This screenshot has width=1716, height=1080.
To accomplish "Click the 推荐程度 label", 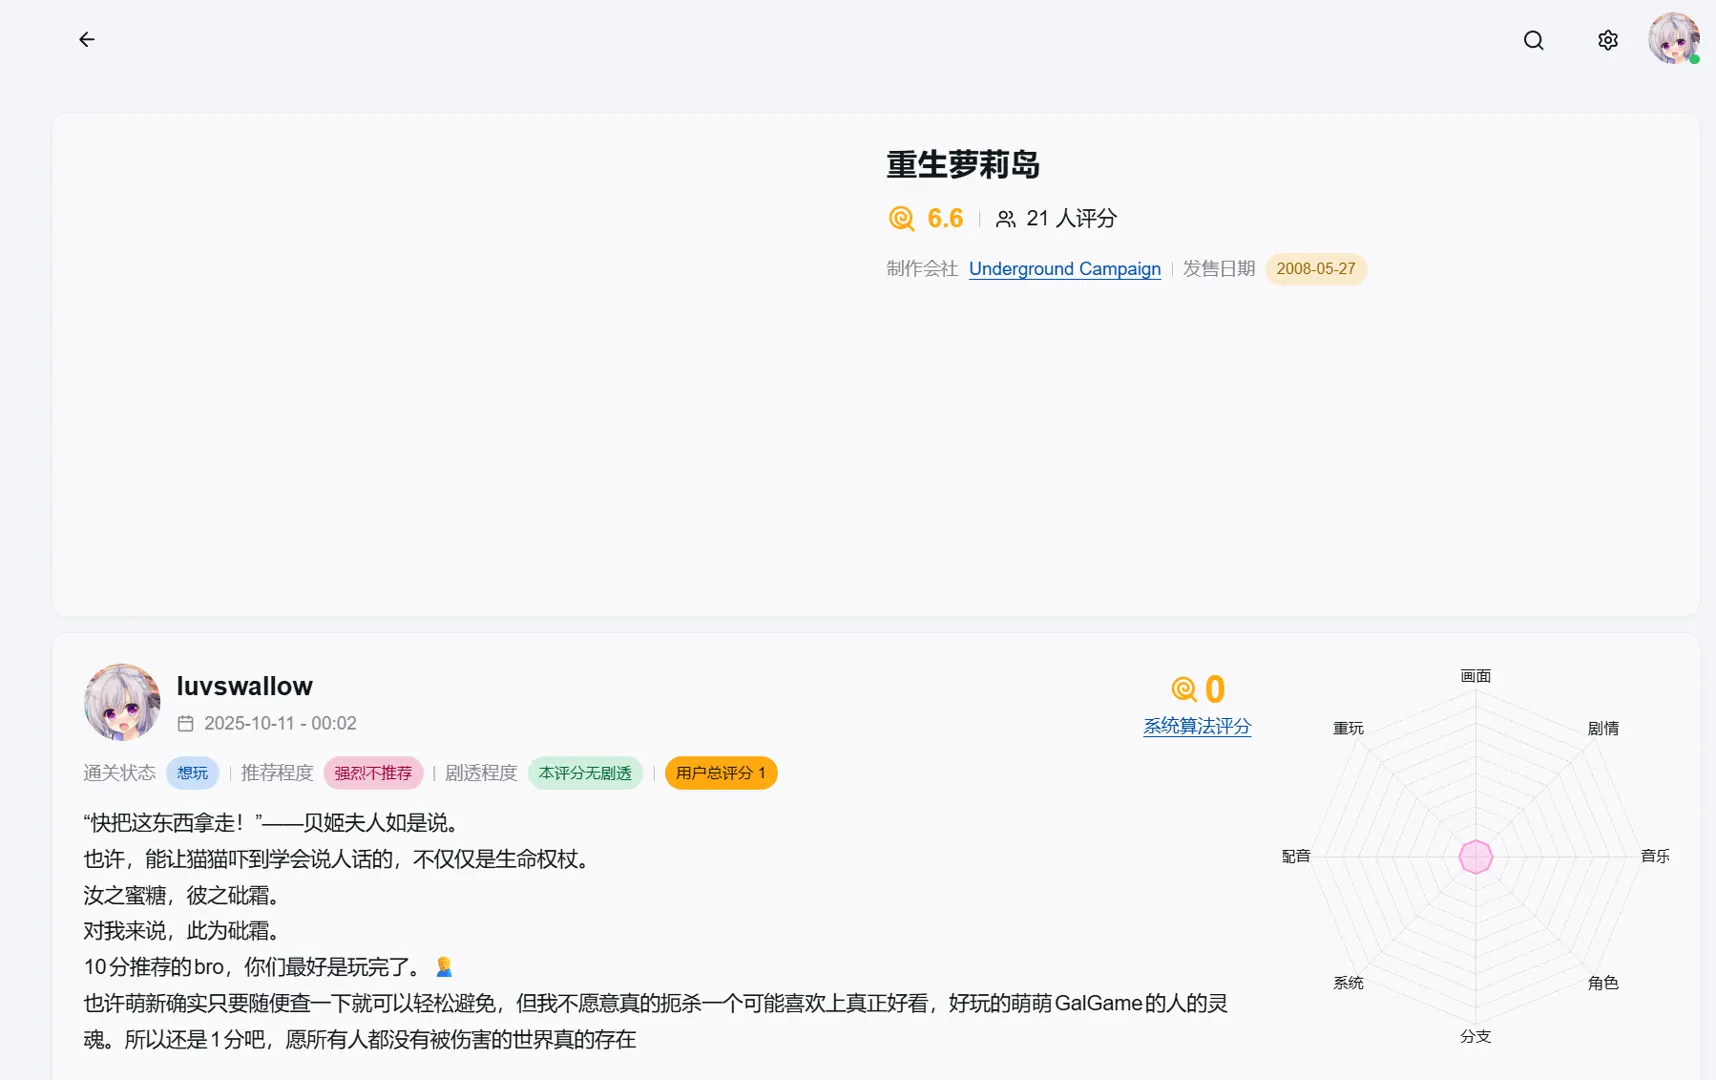I will click(x=277, y=773).
